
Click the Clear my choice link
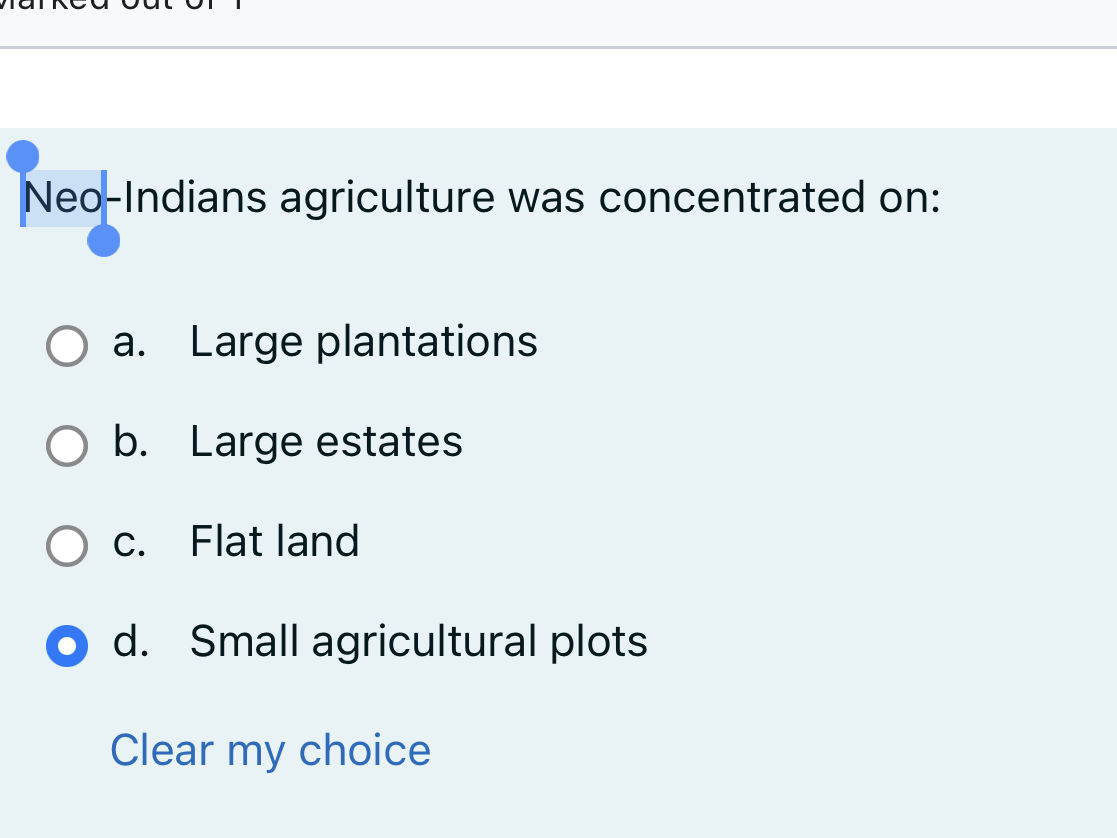pyautogui.click(x=270, y=750)
